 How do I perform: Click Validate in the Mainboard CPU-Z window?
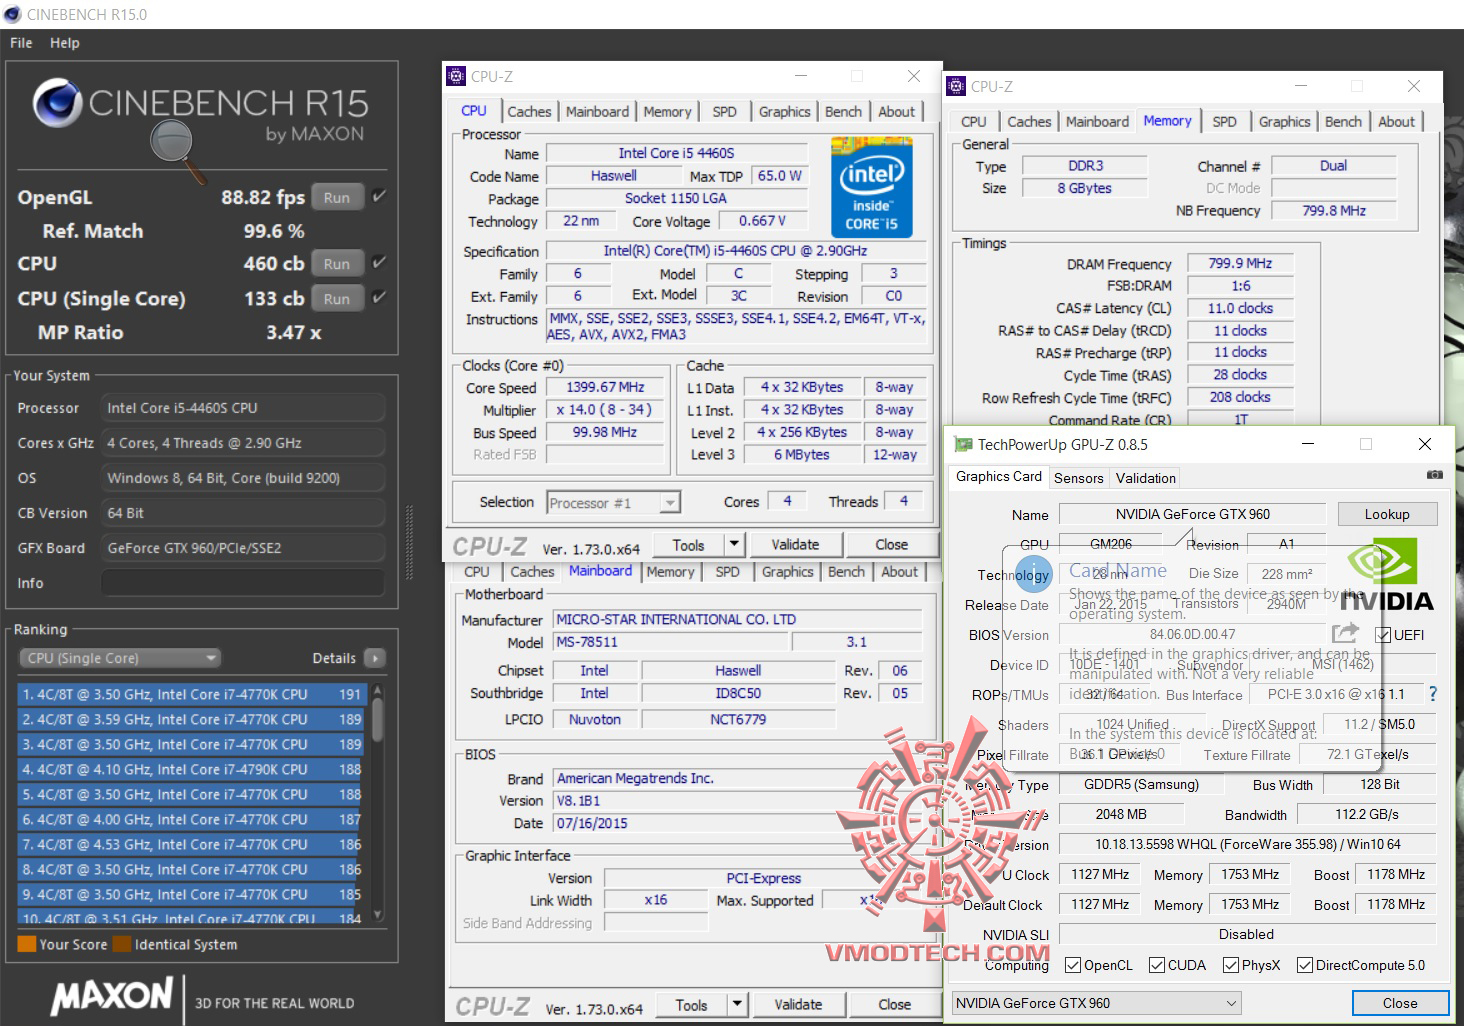tap(798, 1004)
